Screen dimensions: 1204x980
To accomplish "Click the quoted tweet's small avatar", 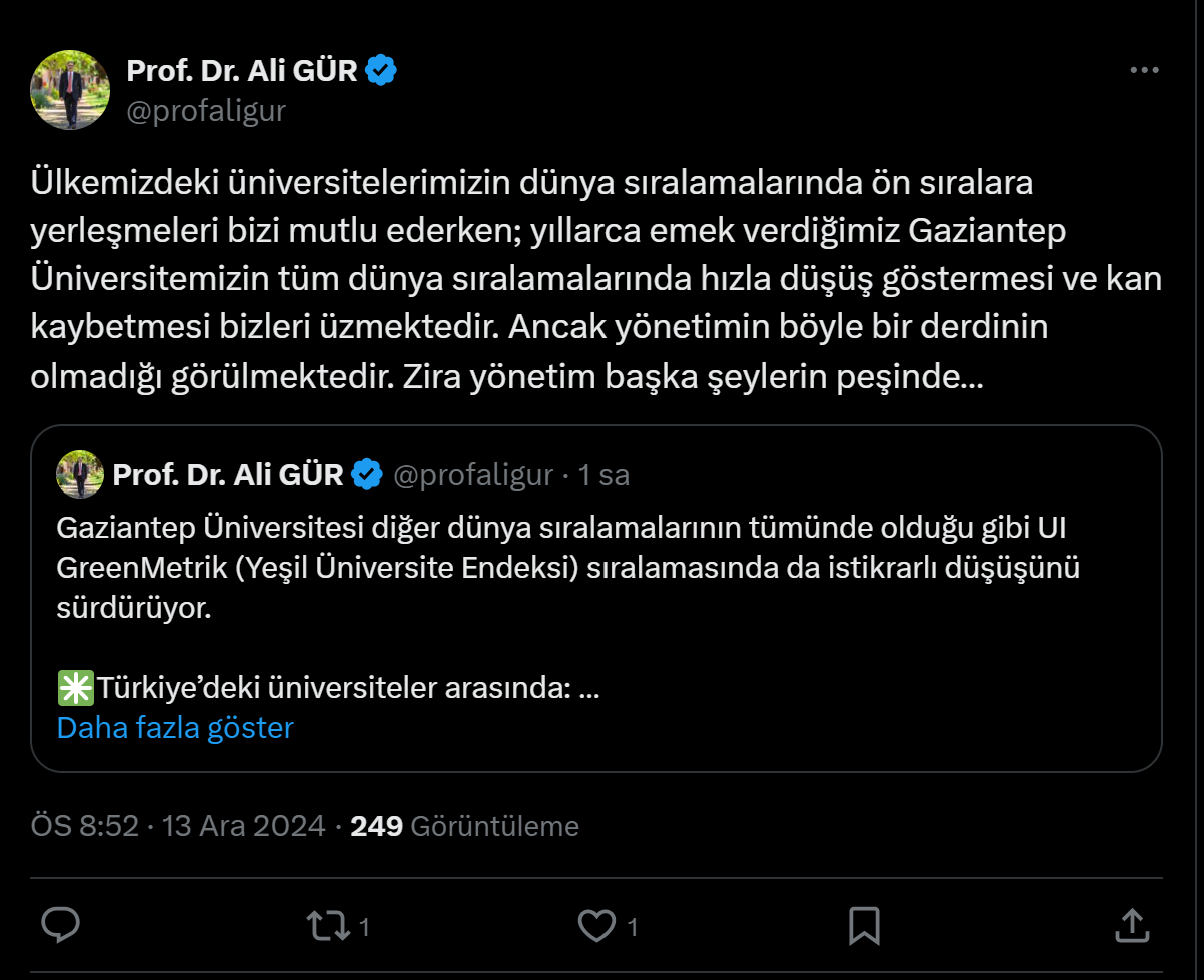I will coord(79,474).
